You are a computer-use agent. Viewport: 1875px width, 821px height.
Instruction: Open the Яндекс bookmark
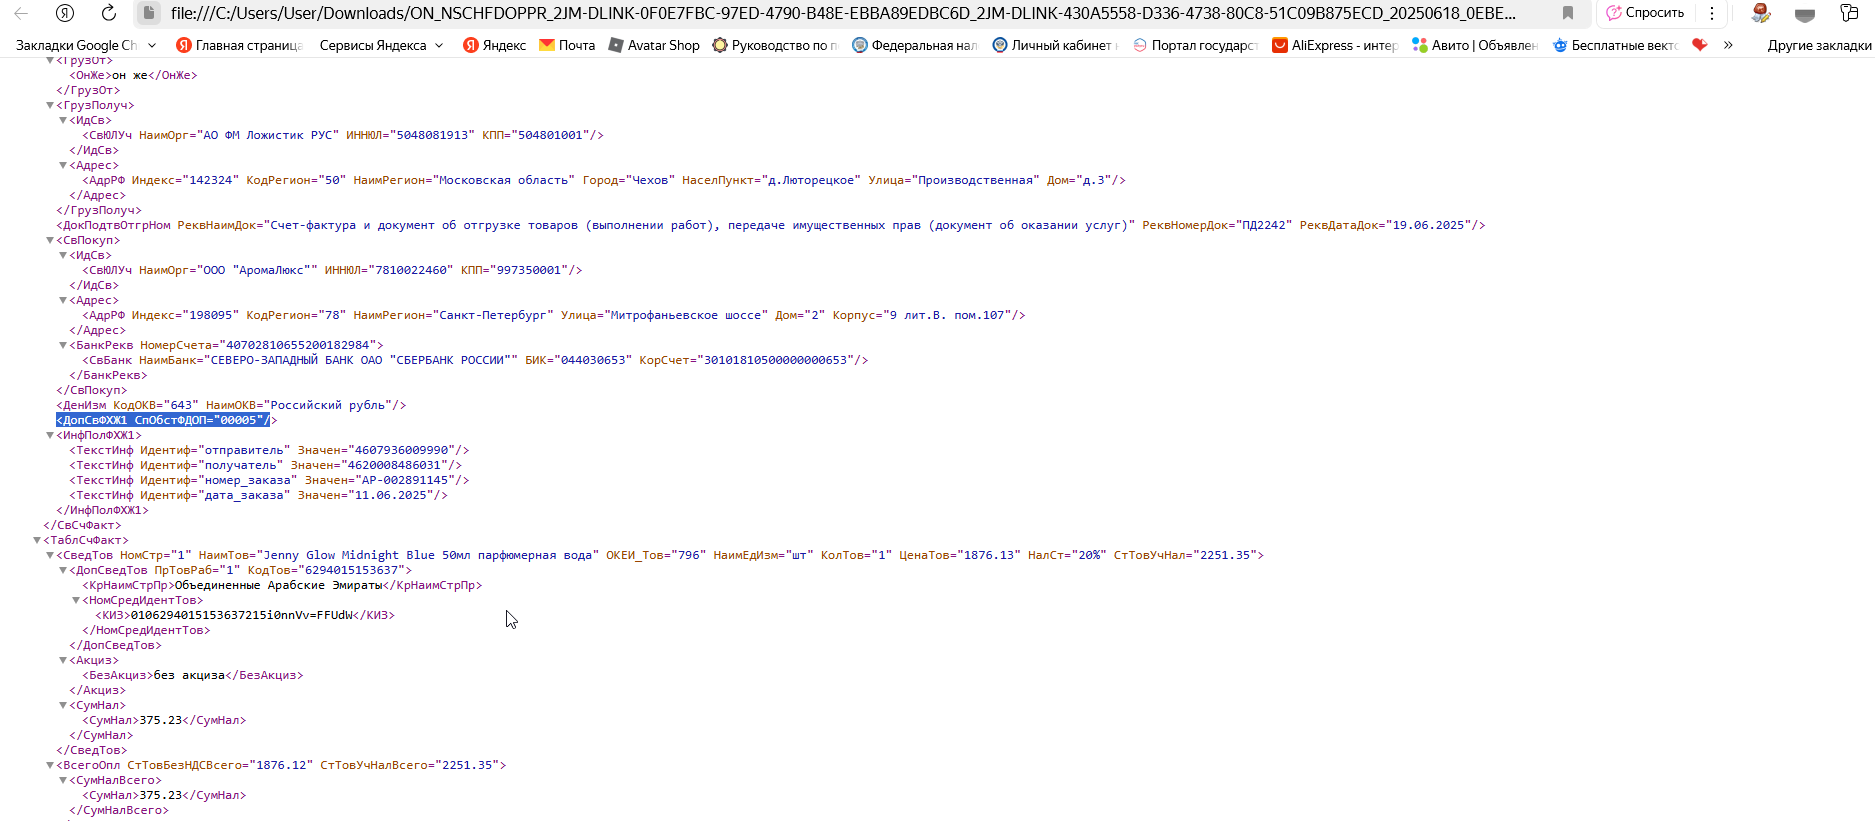click(495, 45)
